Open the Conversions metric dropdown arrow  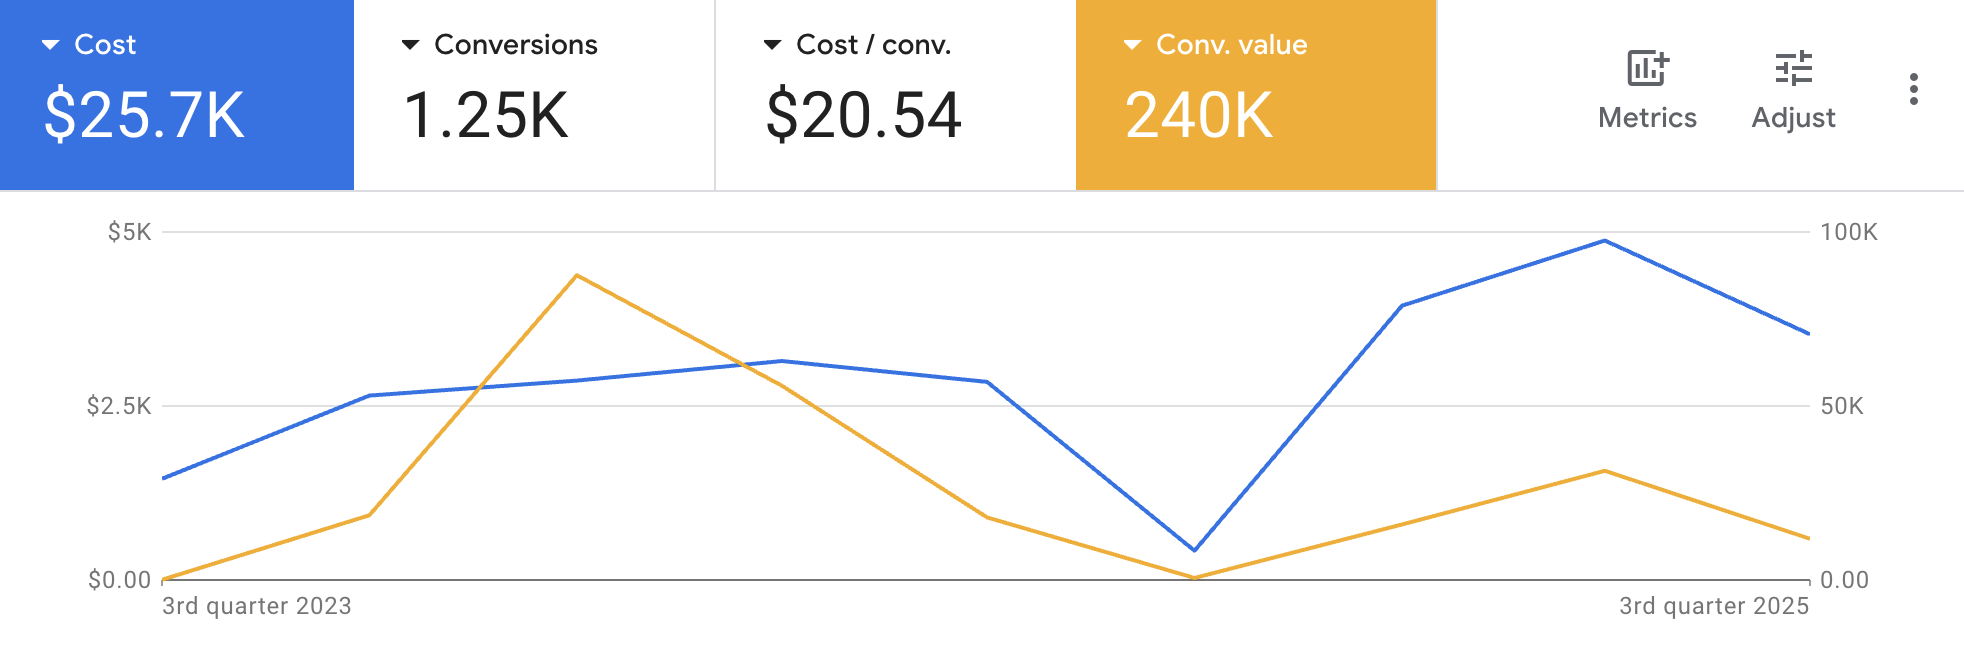tap(410, 44)
